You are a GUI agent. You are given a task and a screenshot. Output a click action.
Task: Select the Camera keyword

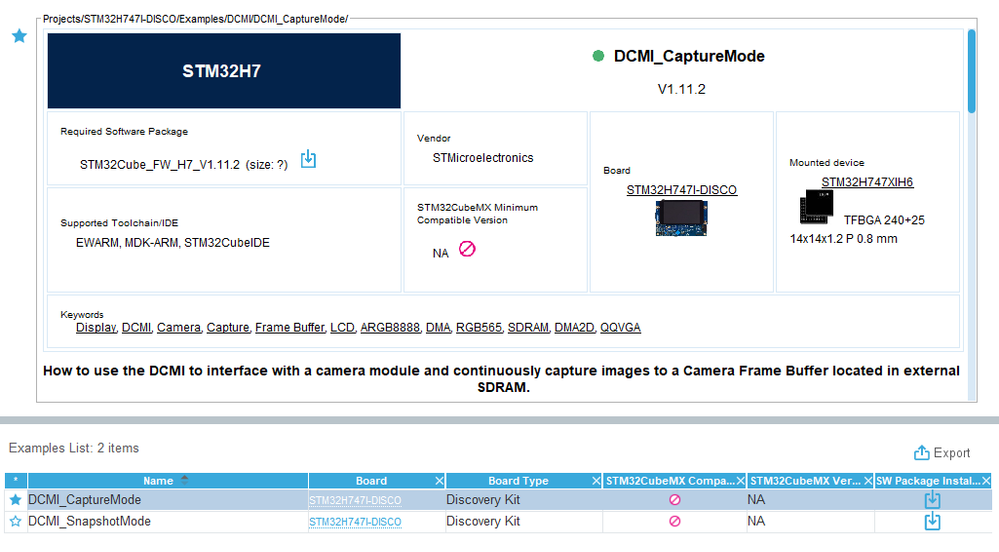[x=178, y=328]
